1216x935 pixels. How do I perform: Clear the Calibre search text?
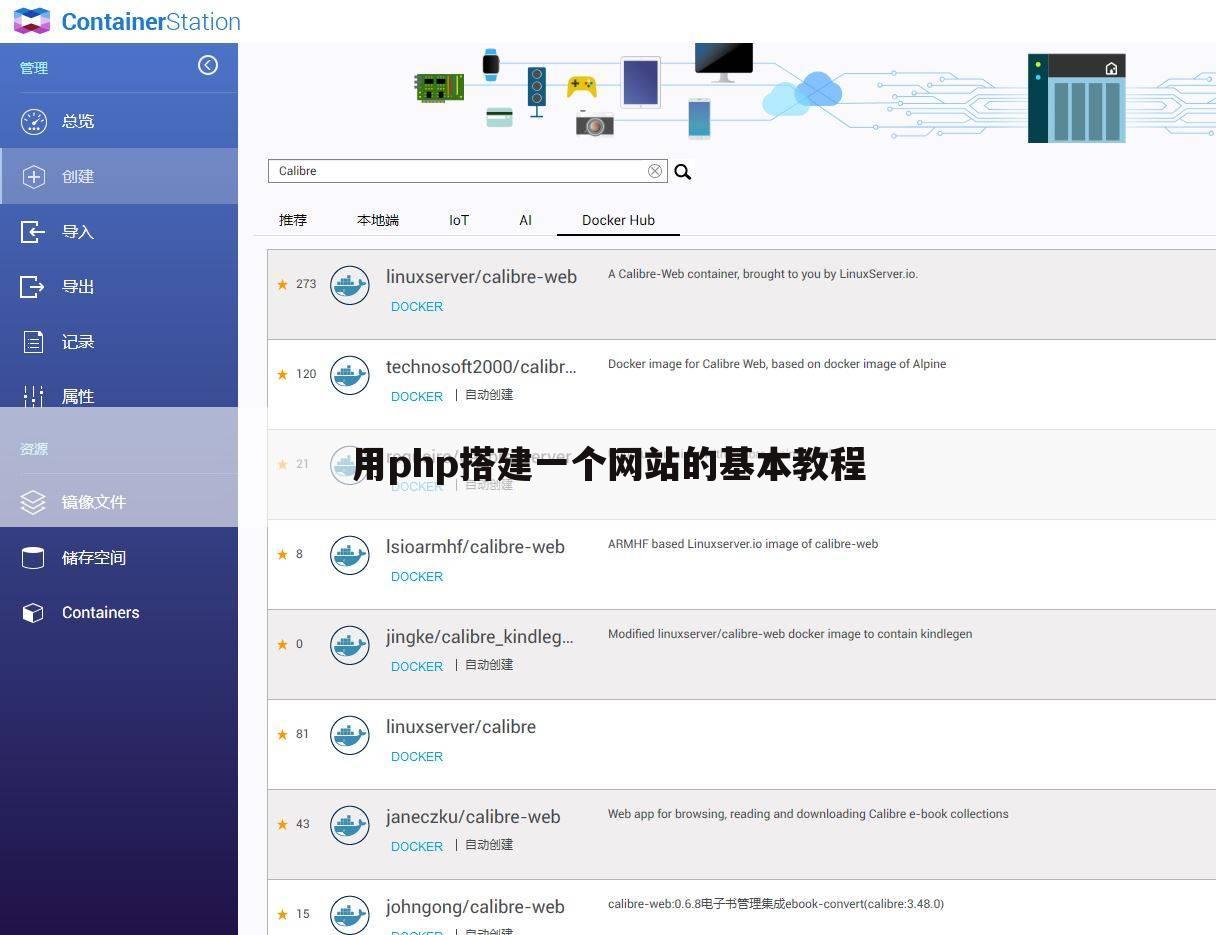[655, 170]
